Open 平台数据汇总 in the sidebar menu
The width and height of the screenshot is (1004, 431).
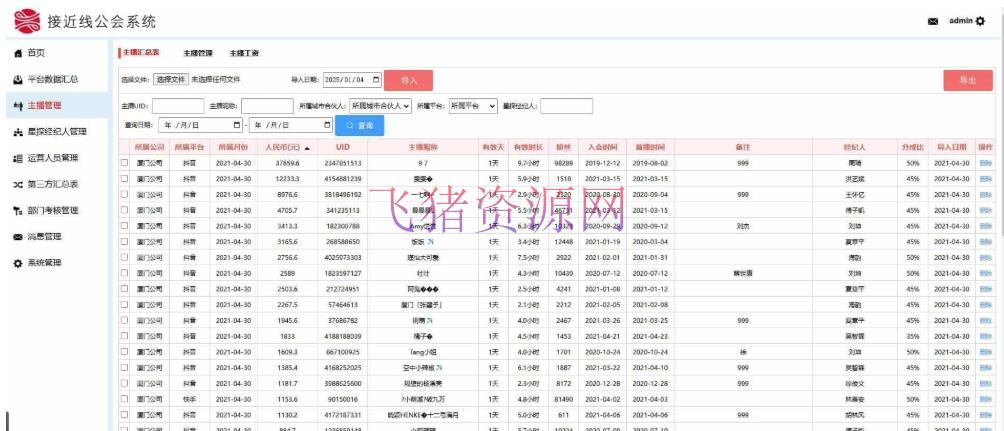53,80
